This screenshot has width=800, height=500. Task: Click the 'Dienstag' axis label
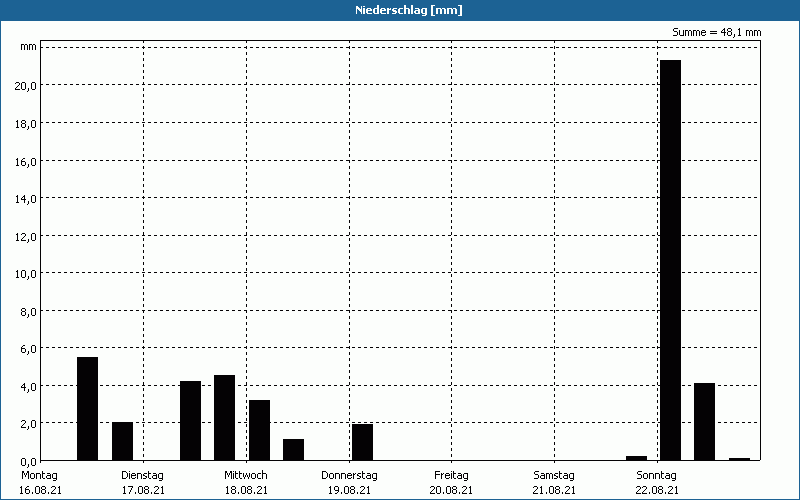(x=142, y=475)
